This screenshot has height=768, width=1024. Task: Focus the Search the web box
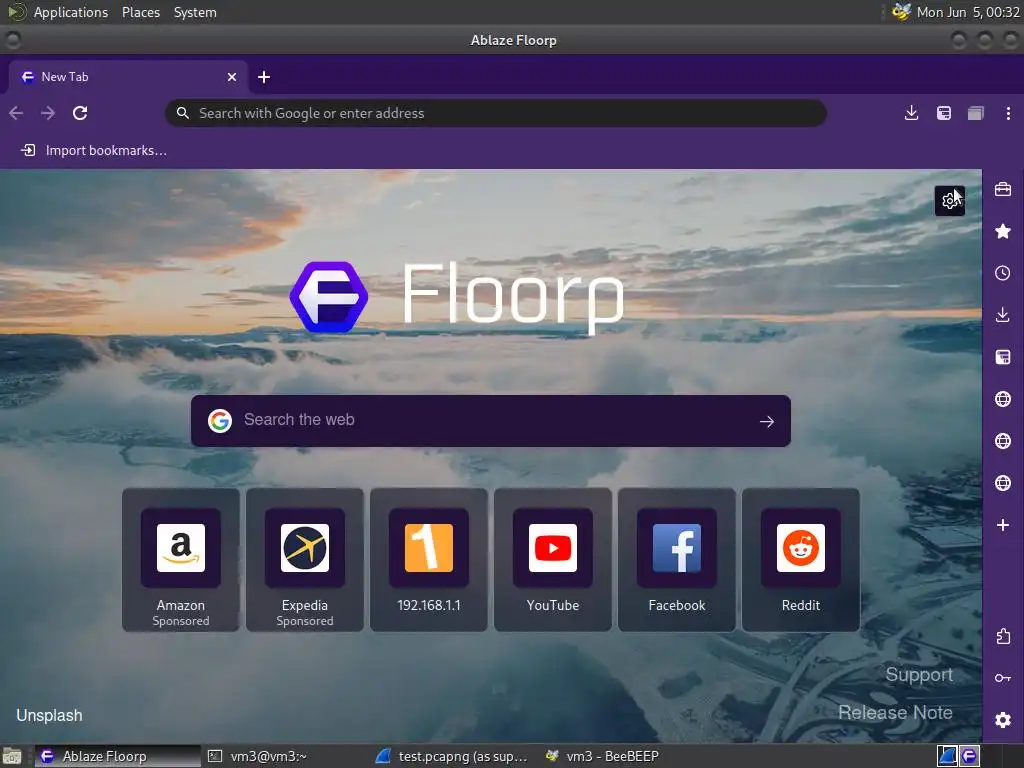(490, 421)
